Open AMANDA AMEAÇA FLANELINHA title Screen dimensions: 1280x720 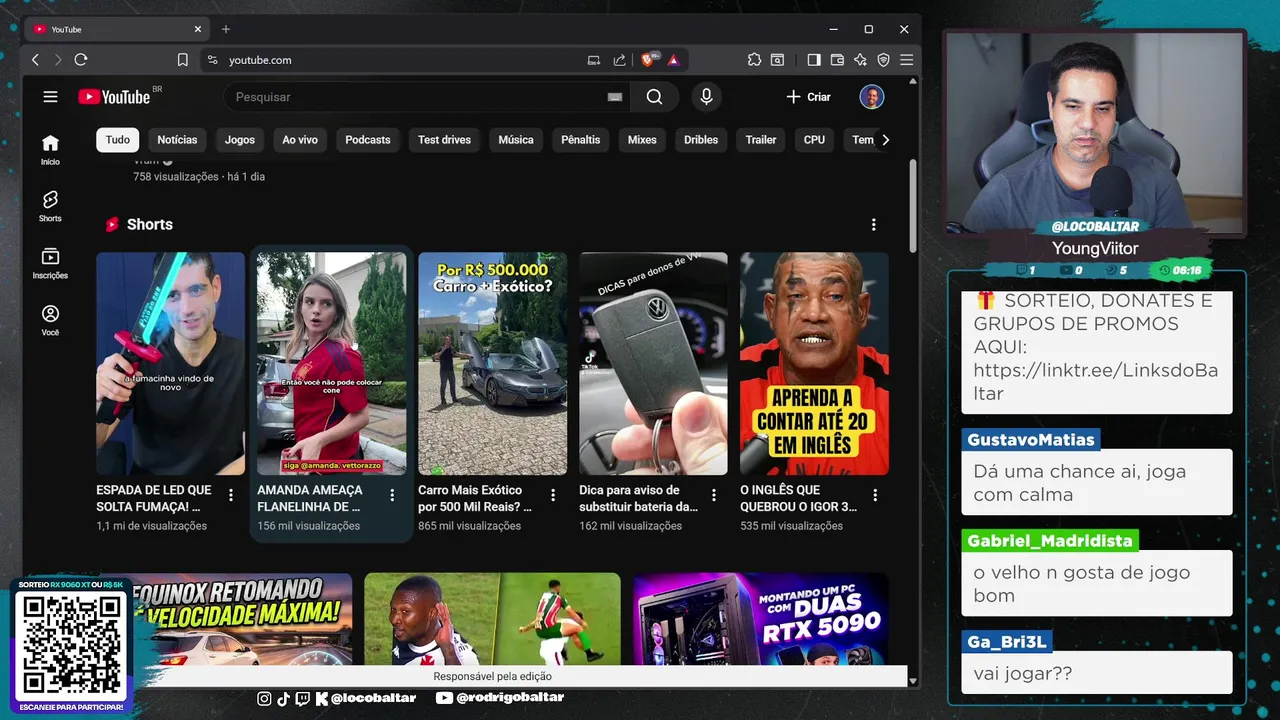pyautogui.click(x=310, y=498)
